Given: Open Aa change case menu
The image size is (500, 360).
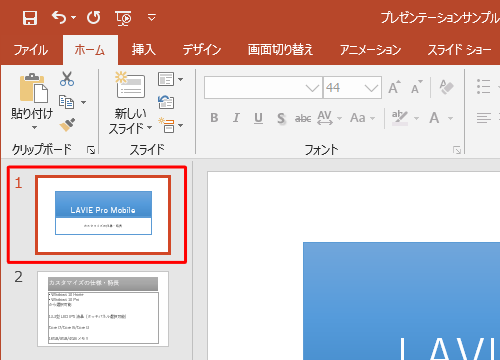Looking at the screenshot, I should coord(363,118).
